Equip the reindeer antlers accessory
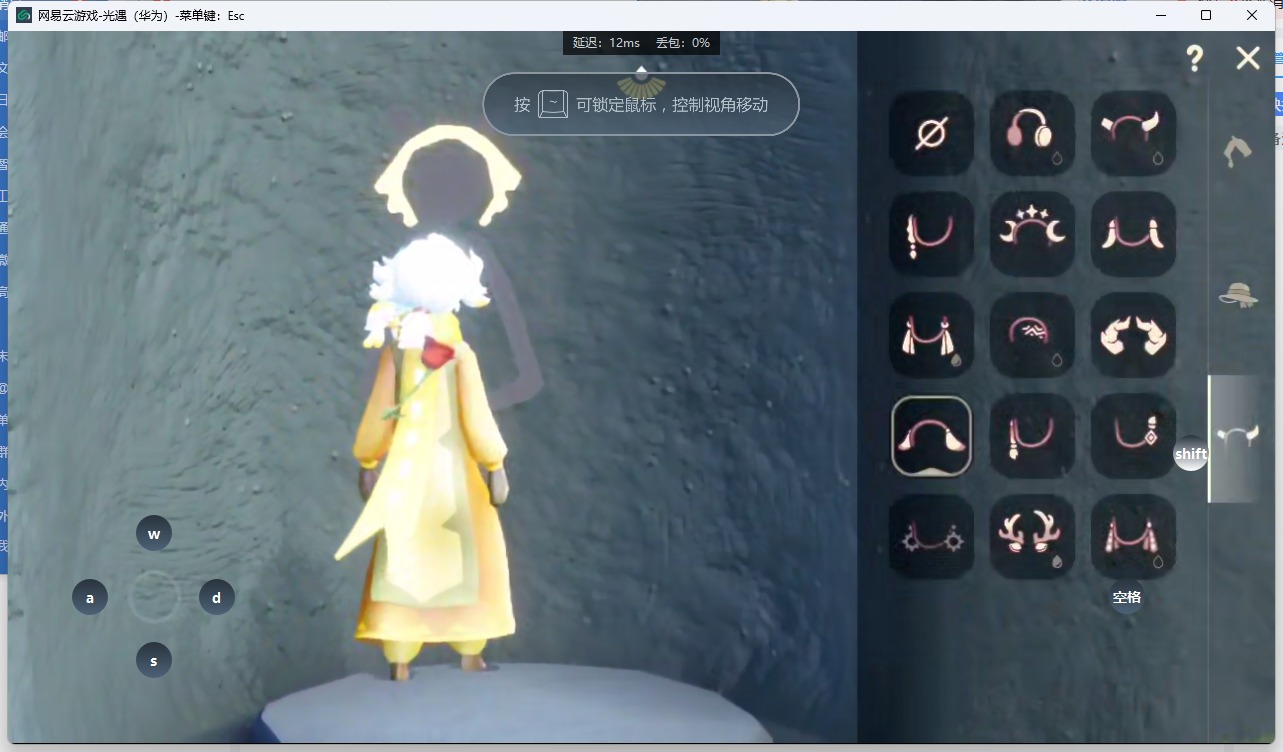 tap(1032, 537)
